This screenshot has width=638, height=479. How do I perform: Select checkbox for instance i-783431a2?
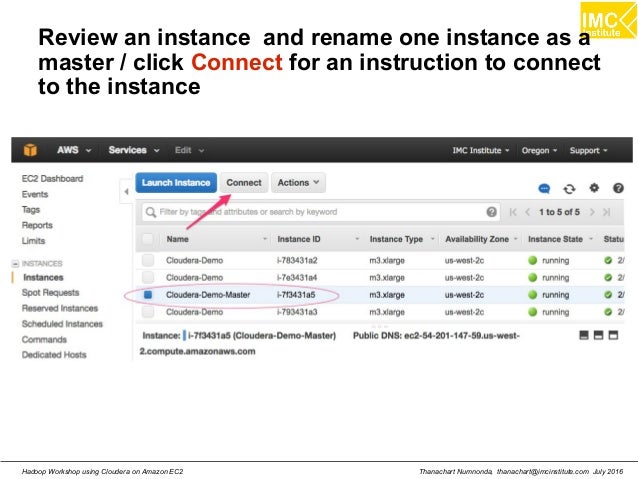click(148, 260)
